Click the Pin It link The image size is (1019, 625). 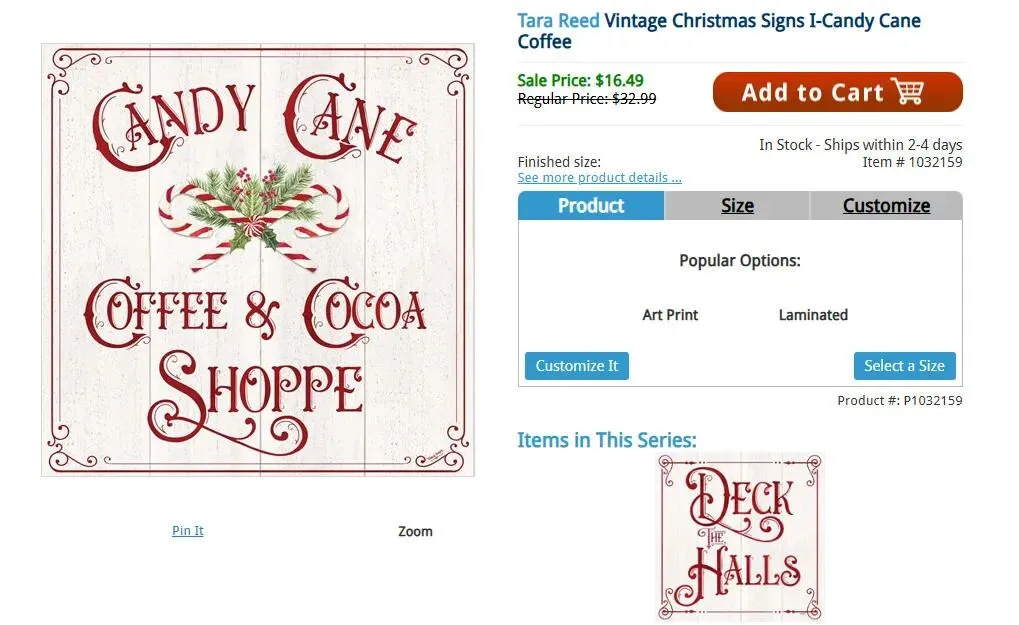188,531
